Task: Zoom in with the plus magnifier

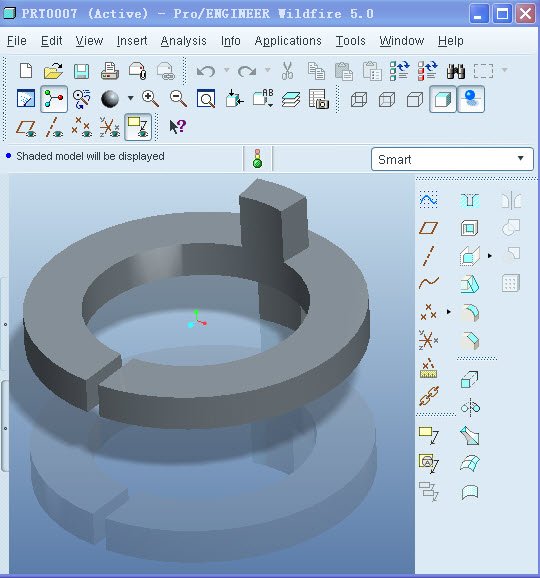Action: (x=150, y=98)
